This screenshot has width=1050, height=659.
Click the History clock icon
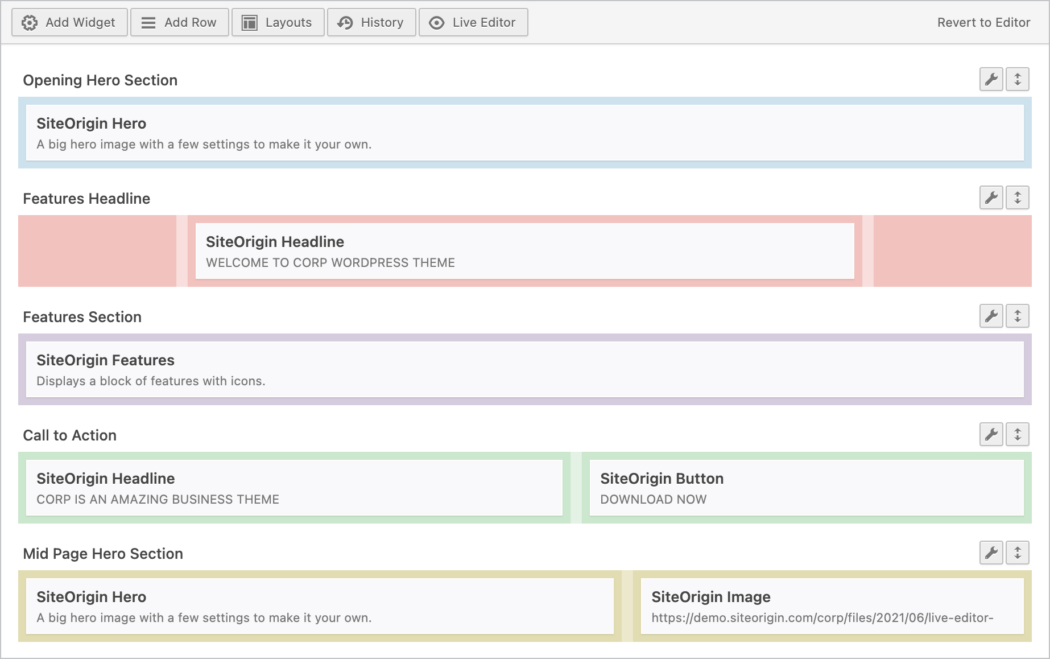coord(345,22)
